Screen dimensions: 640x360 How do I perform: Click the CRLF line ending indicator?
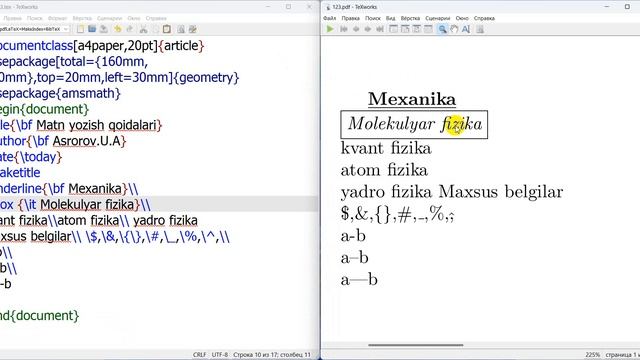tap(199, 355)
